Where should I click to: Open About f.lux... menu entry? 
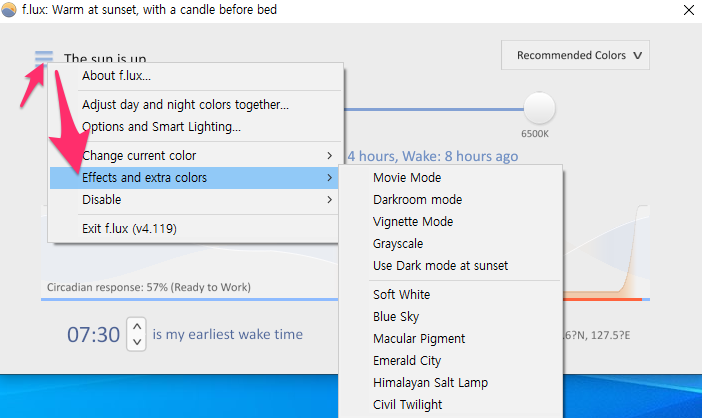click(194, 76)
